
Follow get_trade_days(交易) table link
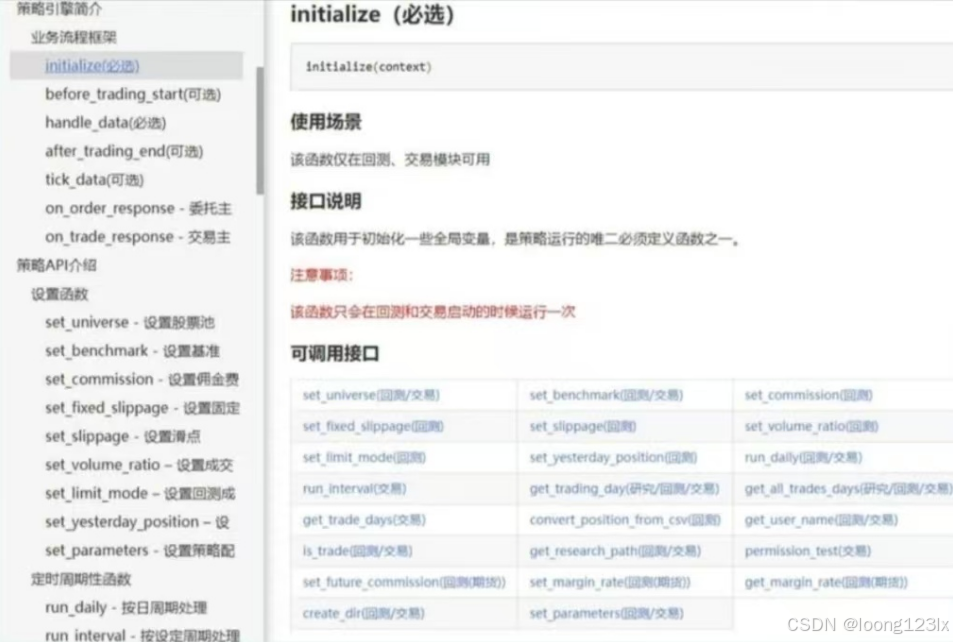364,520
